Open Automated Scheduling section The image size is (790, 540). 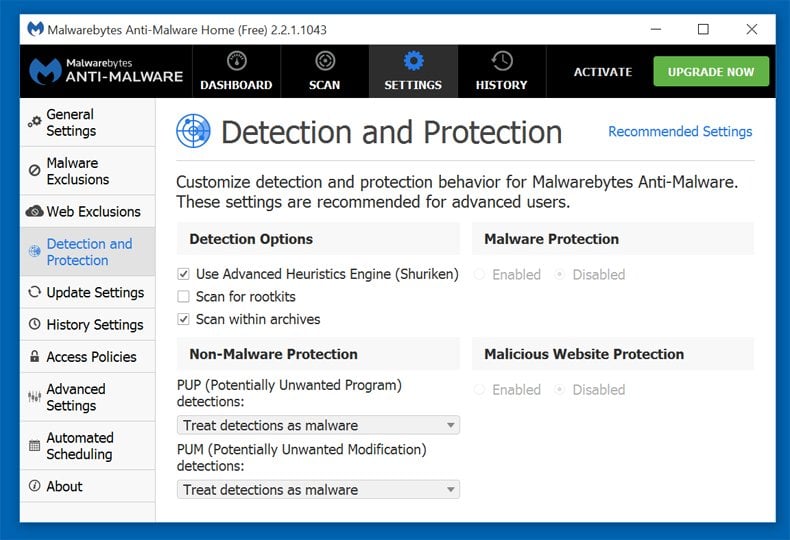click(88, 445)
